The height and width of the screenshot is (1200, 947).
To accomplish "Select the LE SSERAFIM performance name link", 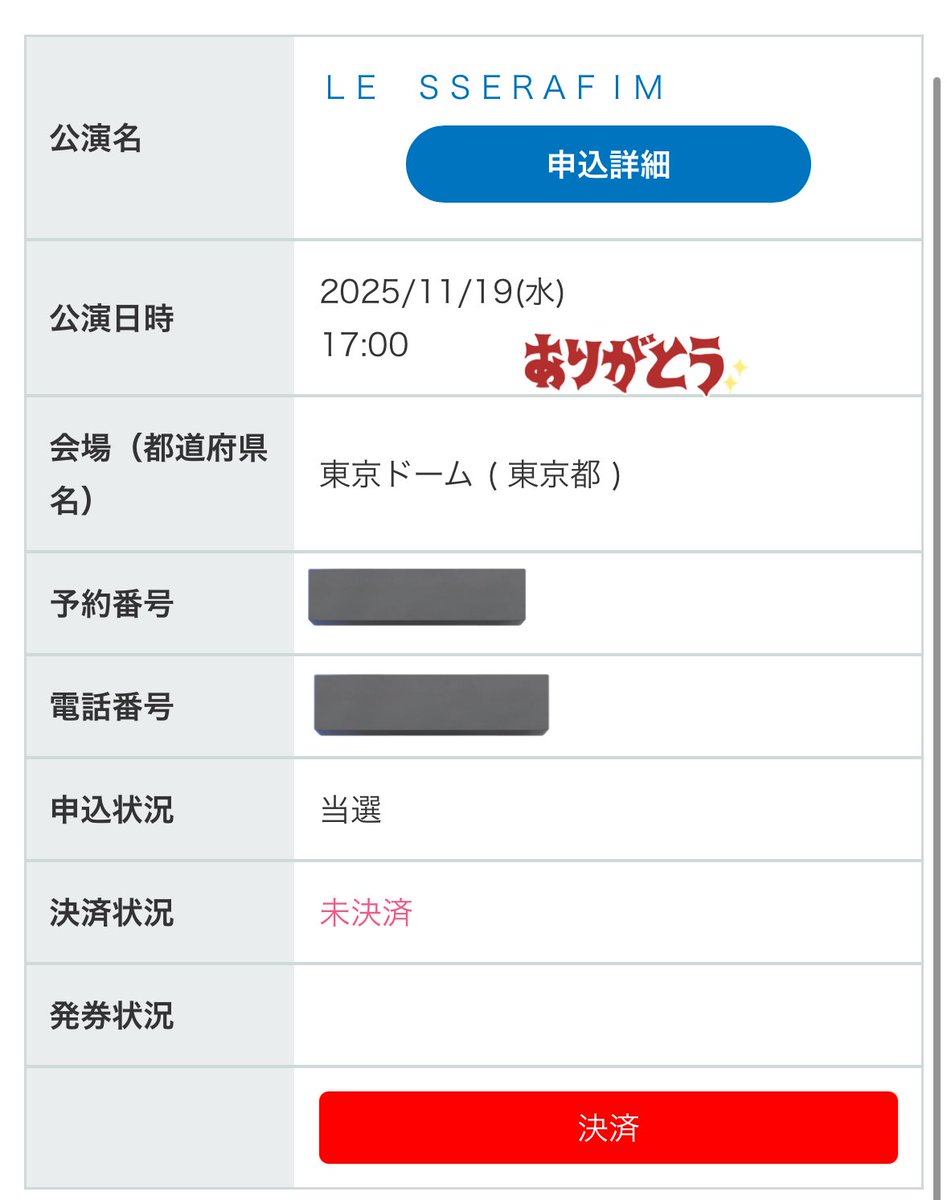I will [x=495, y=88].
